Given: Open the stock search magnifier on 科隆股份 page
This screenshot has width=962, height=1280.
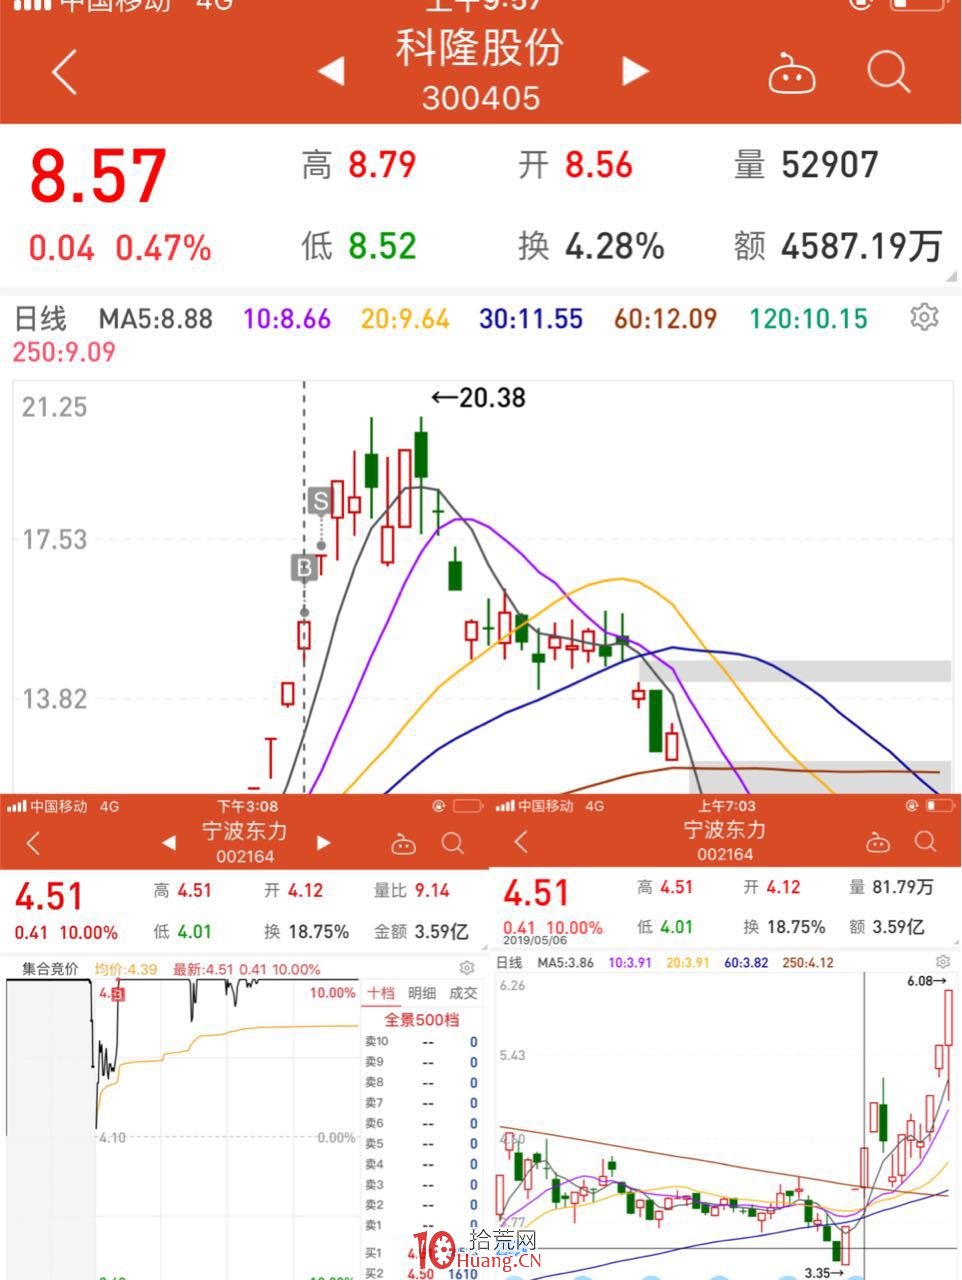Looking at the screenshot, I should pos(886,72).
